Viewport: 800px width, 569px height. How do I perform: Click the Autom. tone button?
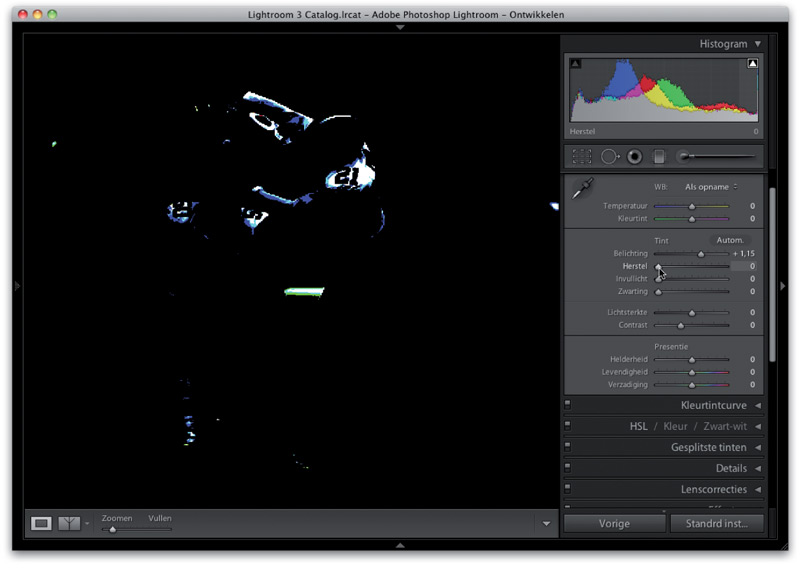[x=730, y=240]
